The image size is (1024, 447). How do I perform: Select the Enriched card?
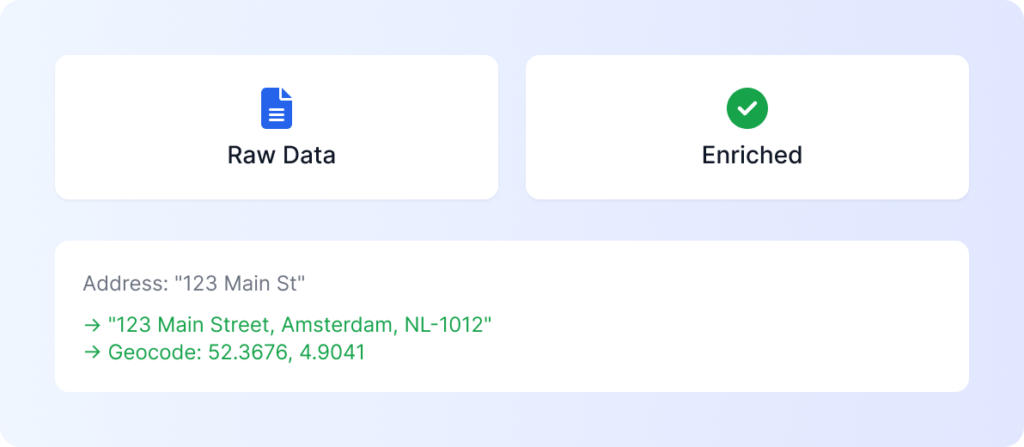(x=747, y=127)
